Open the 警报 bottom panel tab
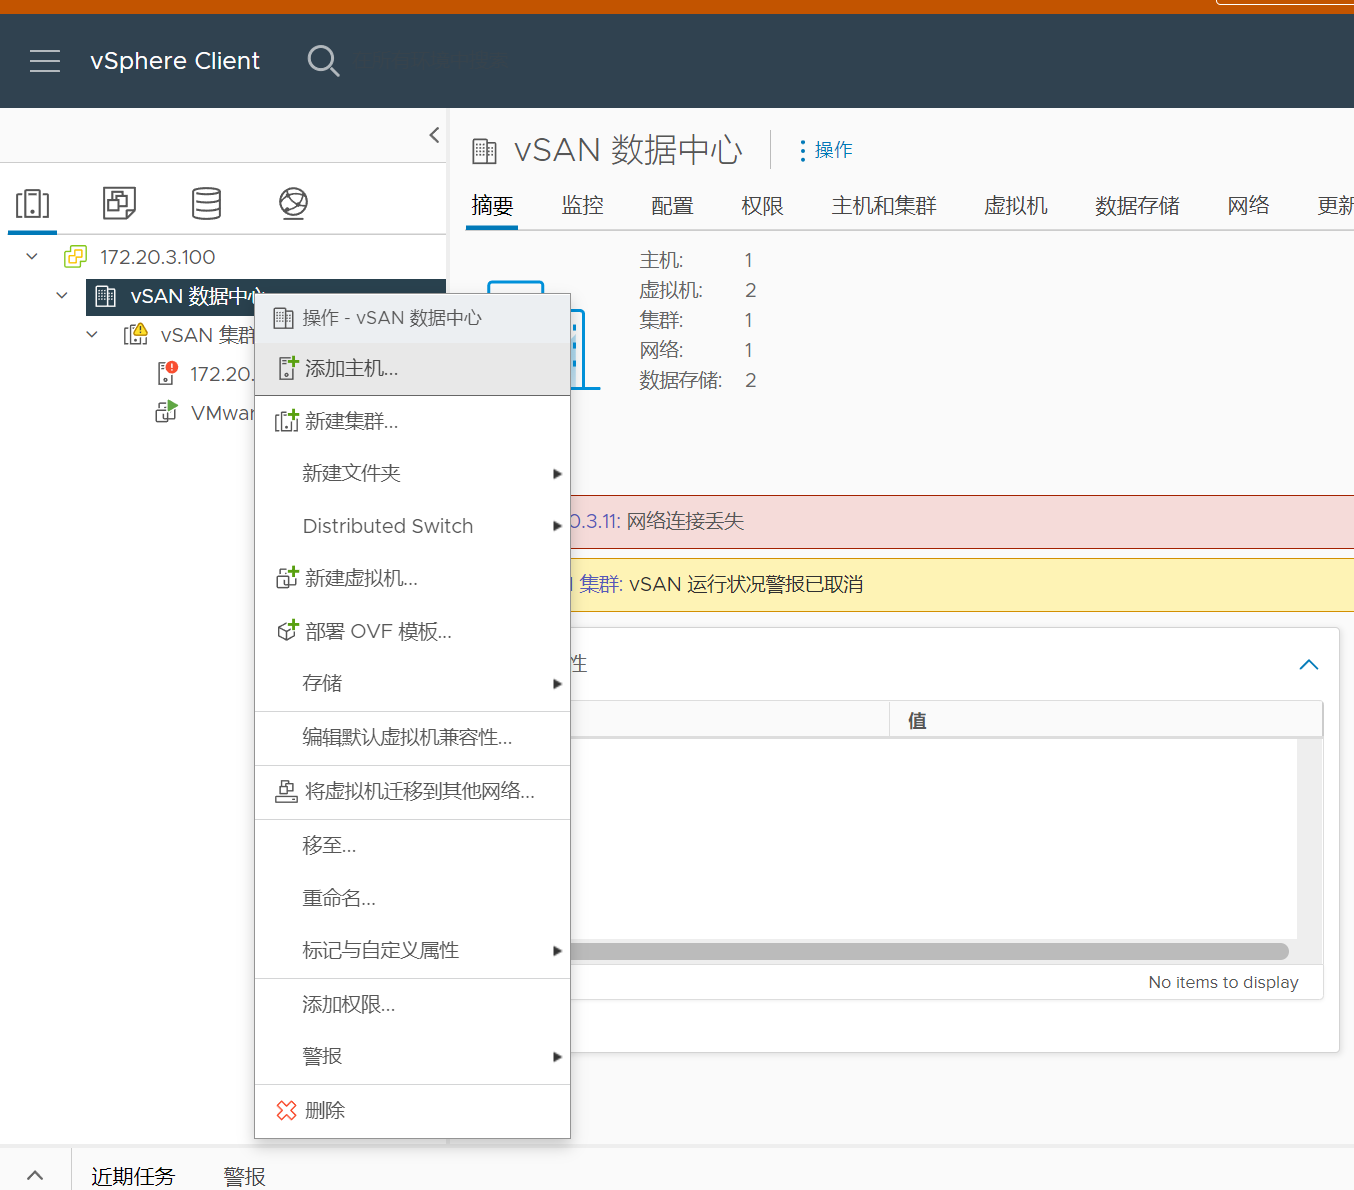The width and height of the screenshot is (1354, 1190). pos(244,1176)
